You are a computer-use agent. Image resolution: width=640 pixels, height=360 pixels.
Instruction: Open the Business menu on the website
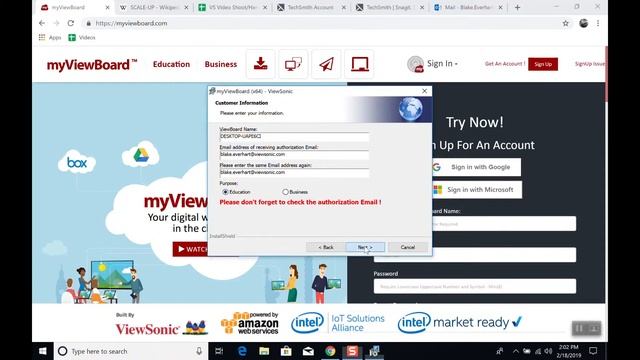(221, 64)
